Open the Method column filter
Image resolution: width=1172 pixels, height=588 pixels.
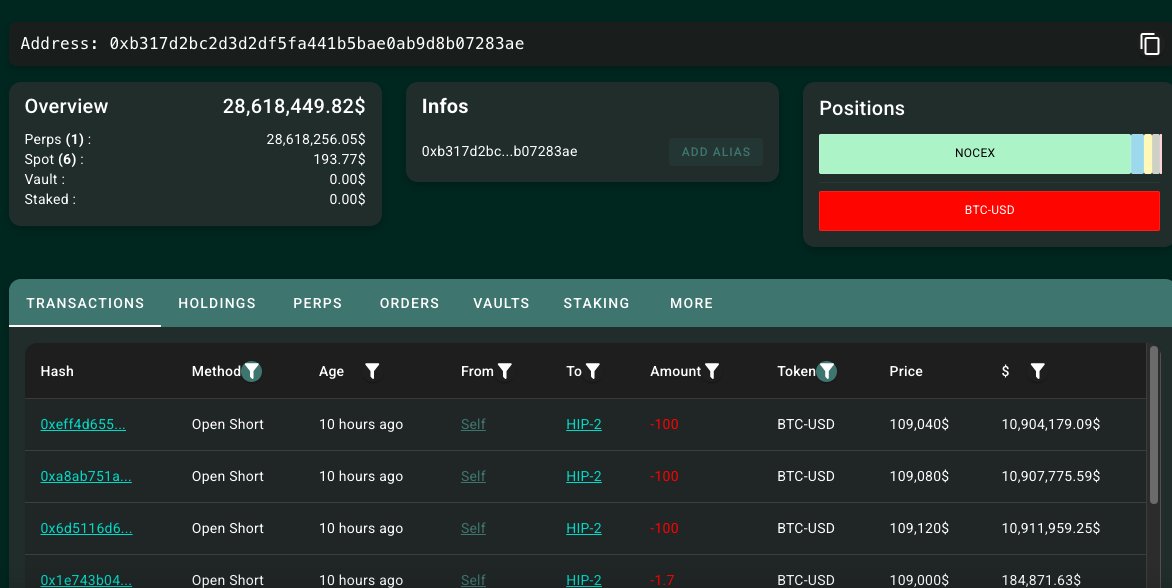[x=252, y=371]
